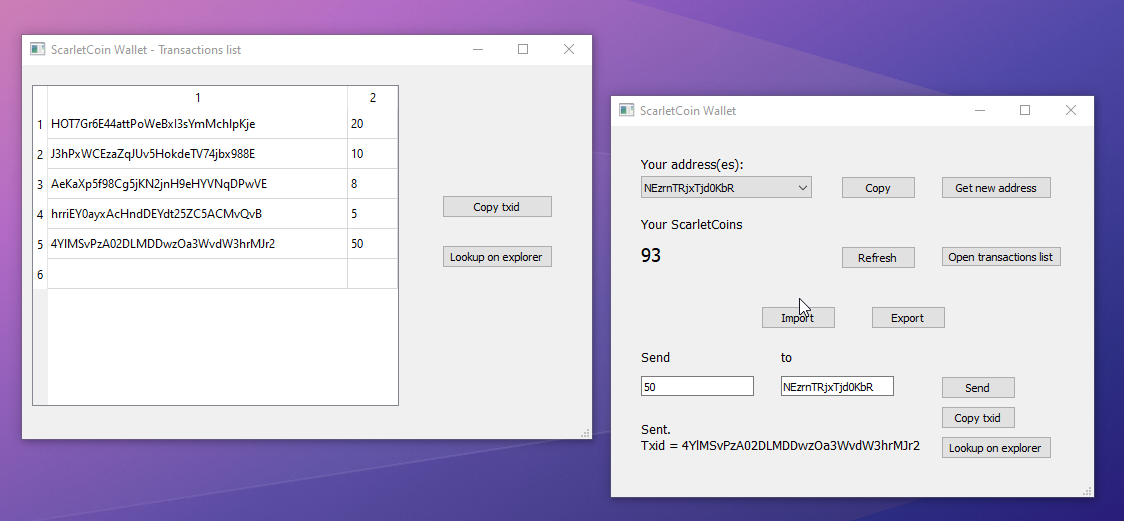Image resolution: width=1124 pixels, height=521 pixels.
Task: Click Lookup on explorer in the wallet window
Action: click(x=996, y=448)
